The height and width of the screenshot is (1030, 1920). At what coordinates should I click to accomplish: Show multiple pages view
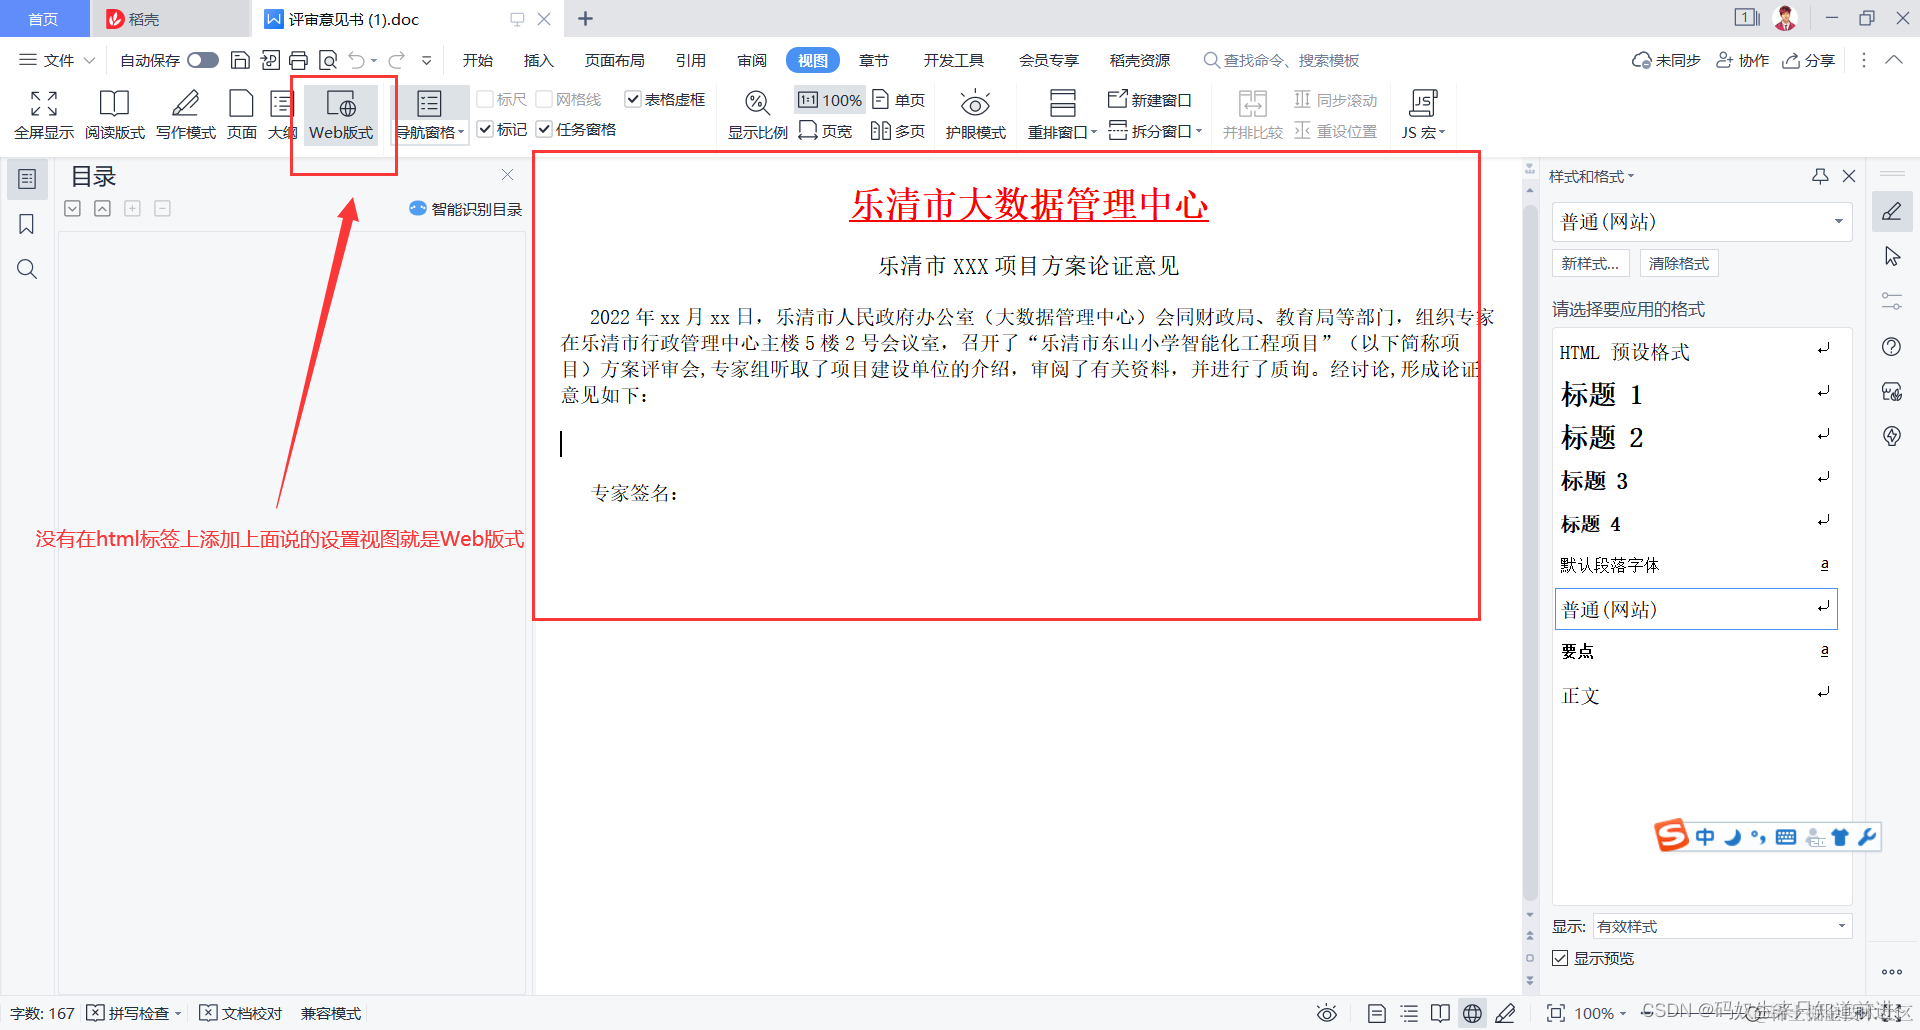point(898,131)
